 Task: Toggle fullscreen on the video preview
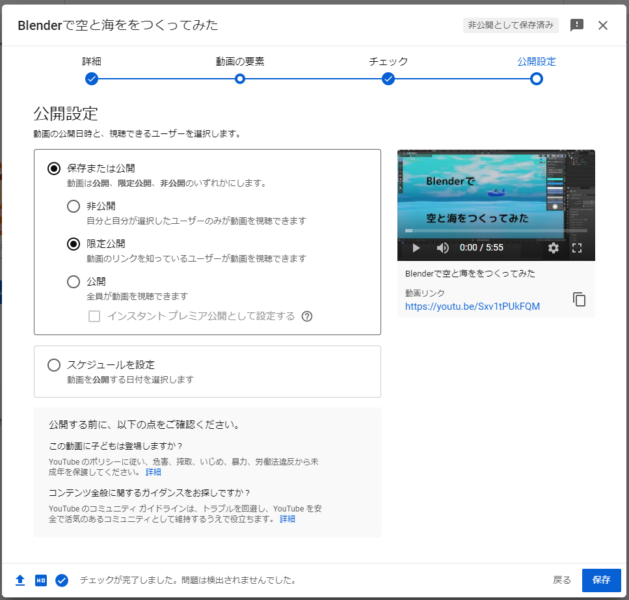[x=576, y=248]
